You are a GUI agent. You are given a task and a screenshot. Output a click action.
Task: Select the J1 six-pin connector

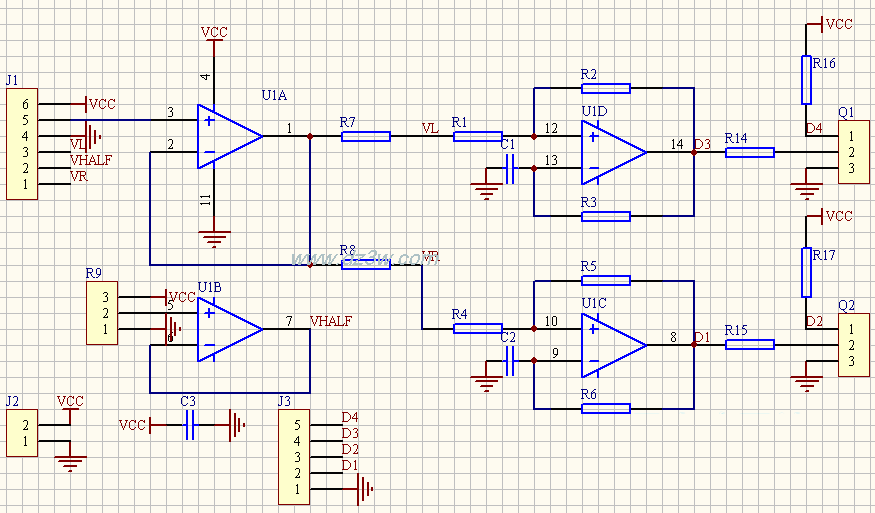coord(22,144)
